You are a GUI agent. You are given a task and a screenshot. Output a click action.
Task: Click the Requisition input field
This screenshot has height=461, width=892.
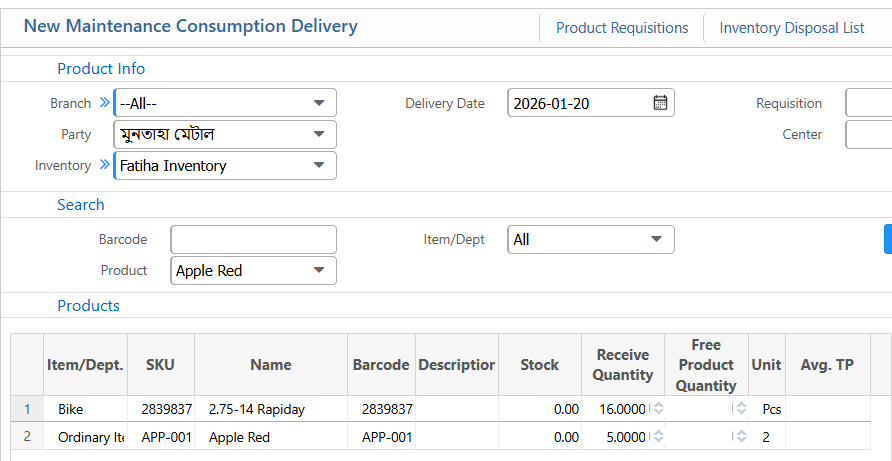click(x=868, y=103)
